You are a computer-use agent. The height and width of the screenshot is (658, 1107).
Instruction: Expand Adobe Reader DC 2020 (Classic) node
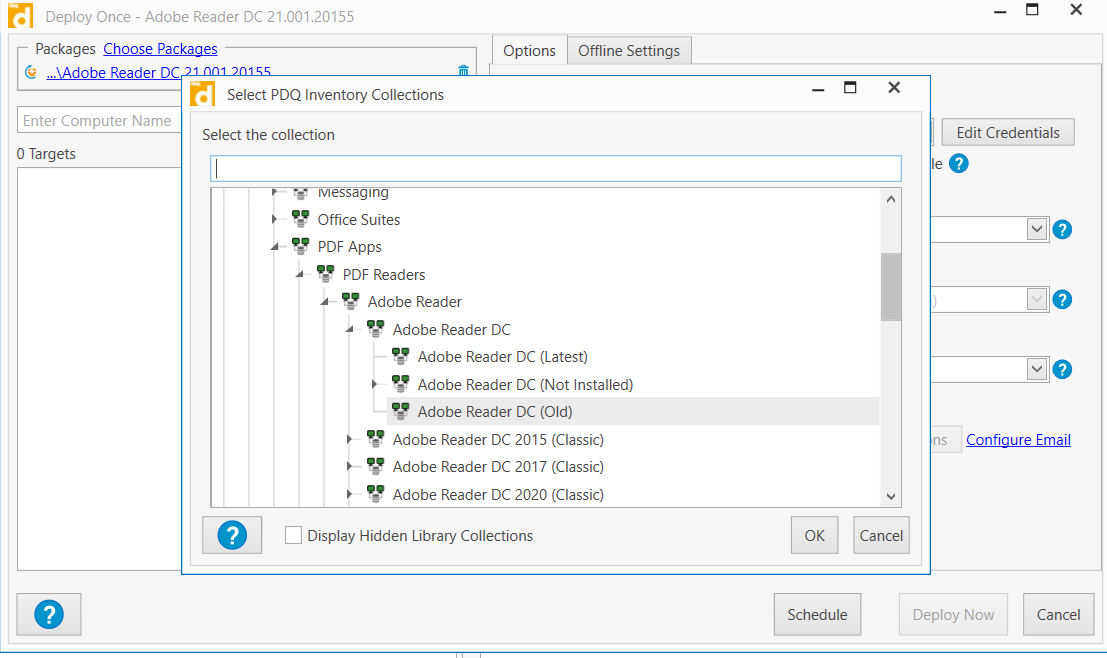tap(349, 494)
